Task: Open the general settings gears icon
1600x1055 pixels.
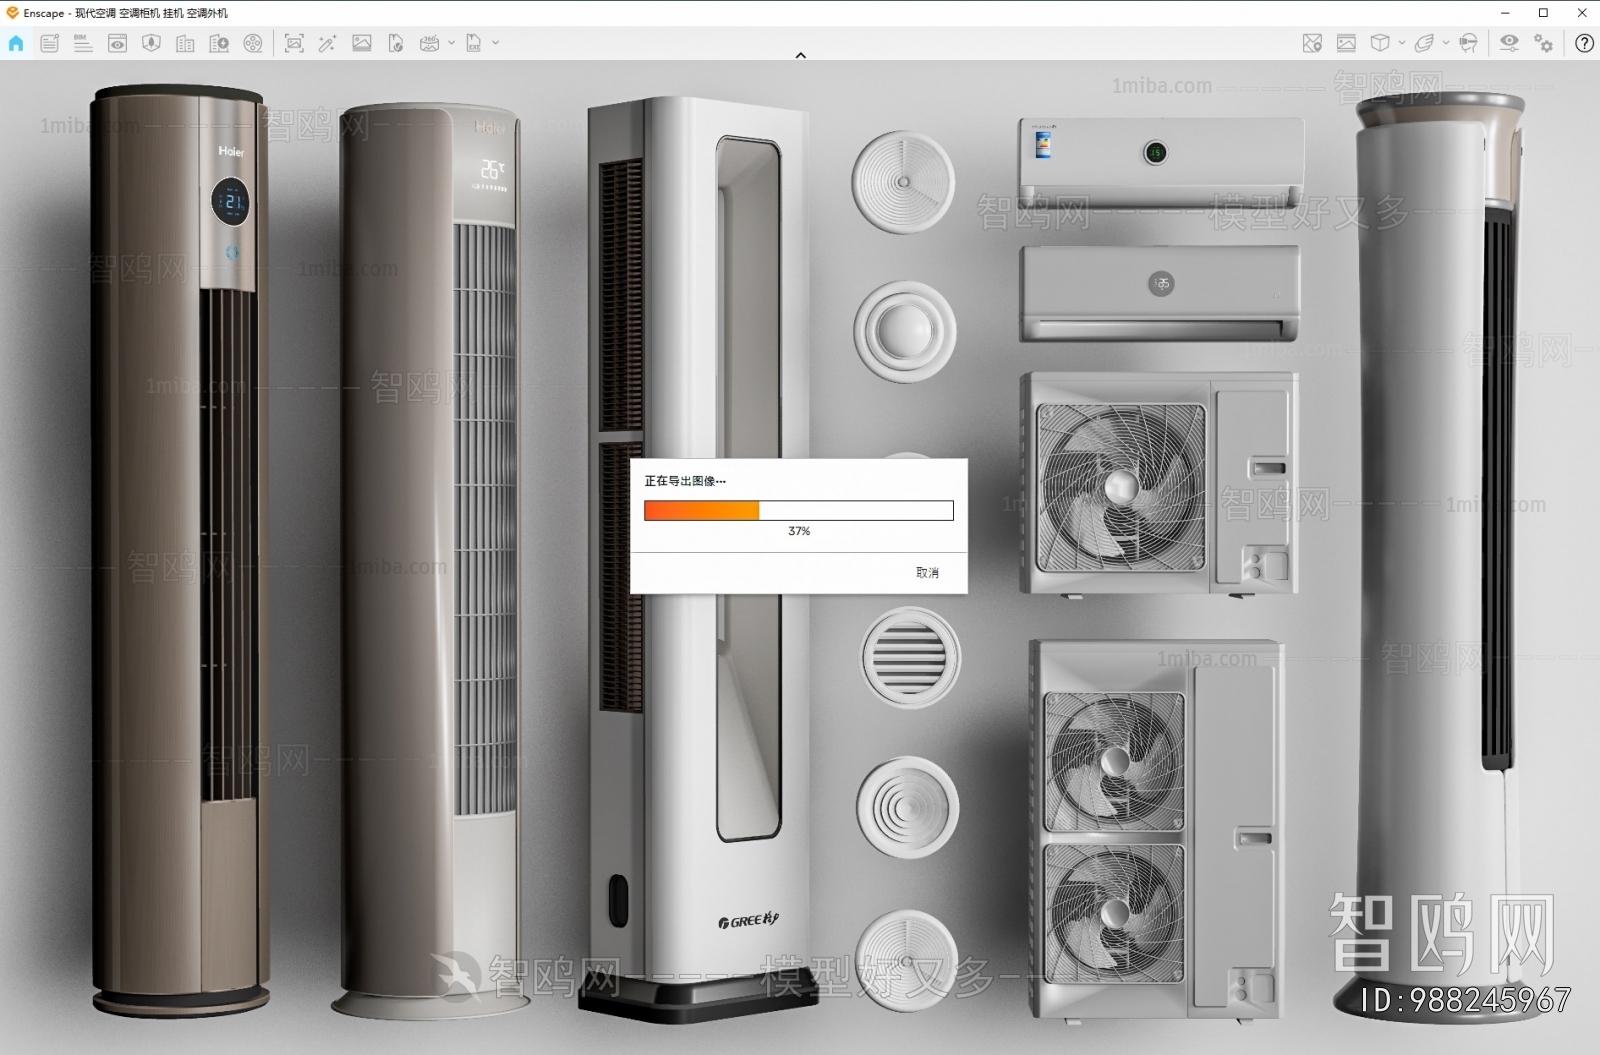Action: (1543, 43)
